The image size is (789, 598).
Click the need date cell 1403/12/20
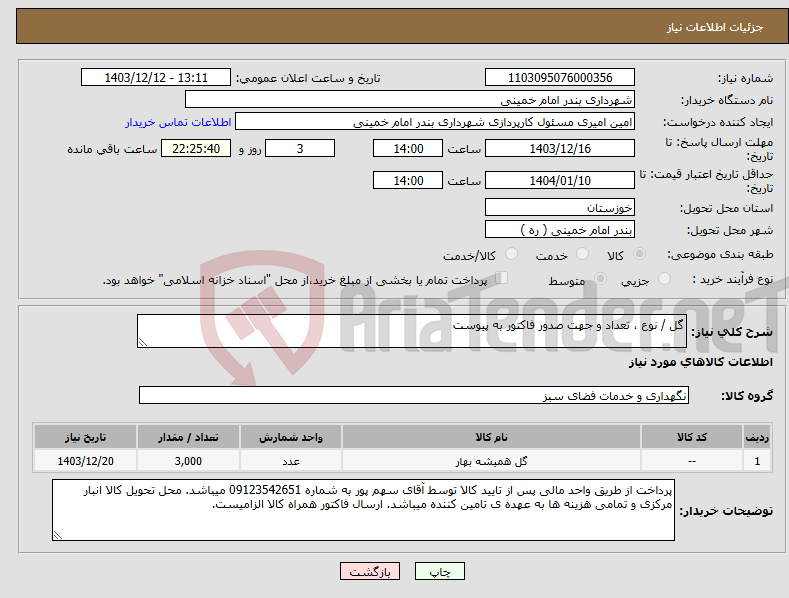pyautogui.click(x=86, y=461)
